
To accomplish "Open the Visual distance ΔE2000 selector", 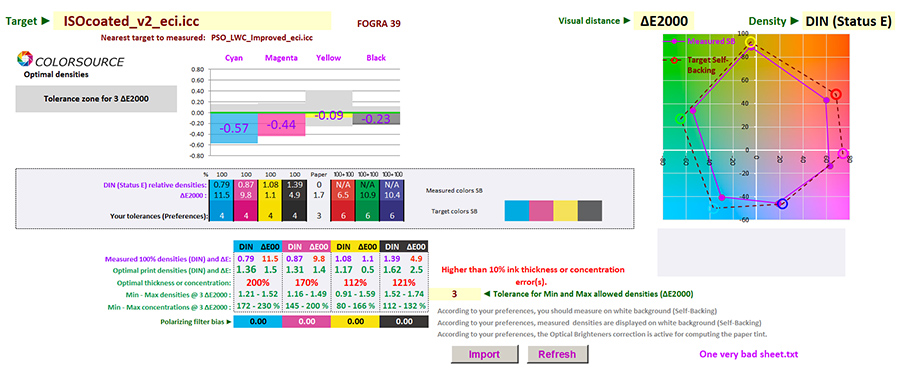I will pos(664,21).
